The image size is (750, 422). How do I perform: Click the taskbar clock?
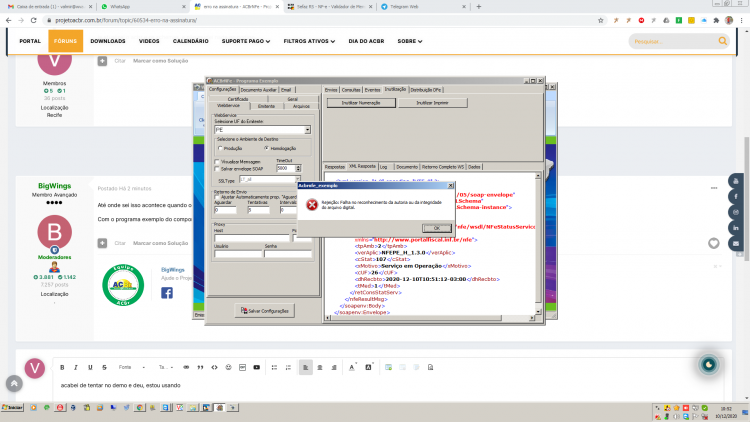(x=726, y=412)
